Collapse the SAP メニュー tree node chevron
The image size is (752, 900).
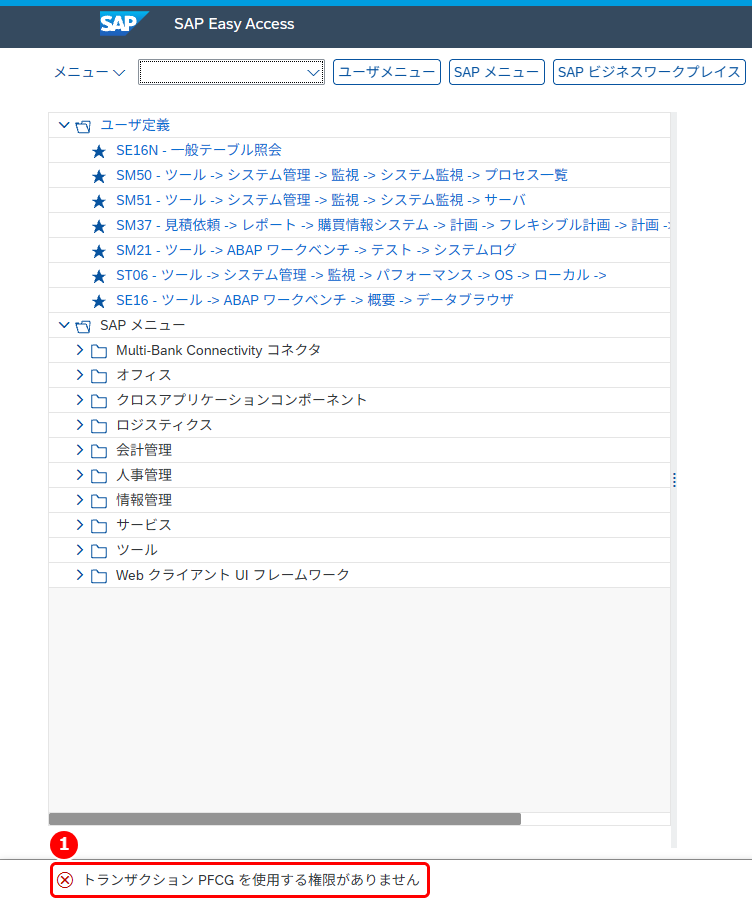point(64,325)
